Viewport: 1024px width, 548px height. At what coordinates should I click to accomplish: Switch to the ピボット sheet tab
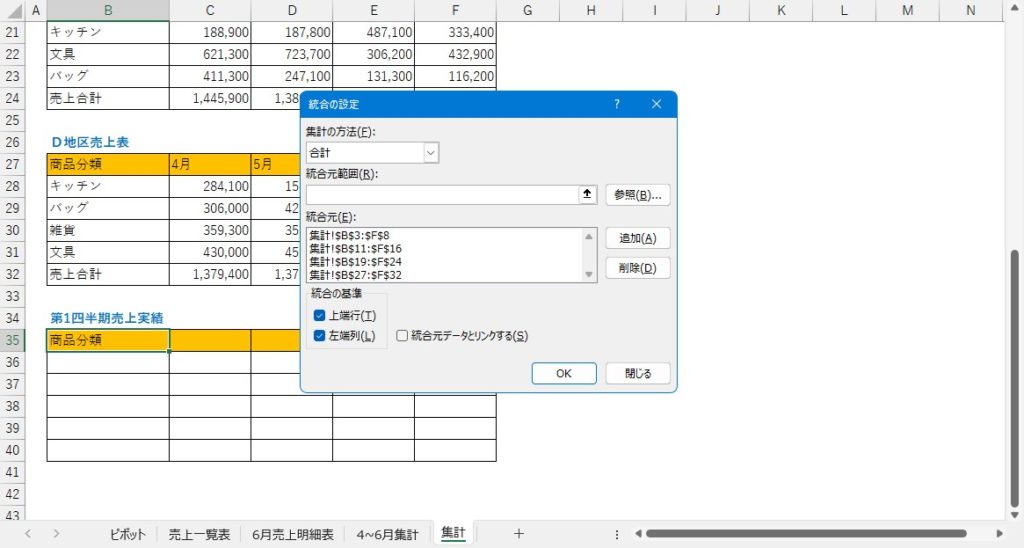[128, 534]
